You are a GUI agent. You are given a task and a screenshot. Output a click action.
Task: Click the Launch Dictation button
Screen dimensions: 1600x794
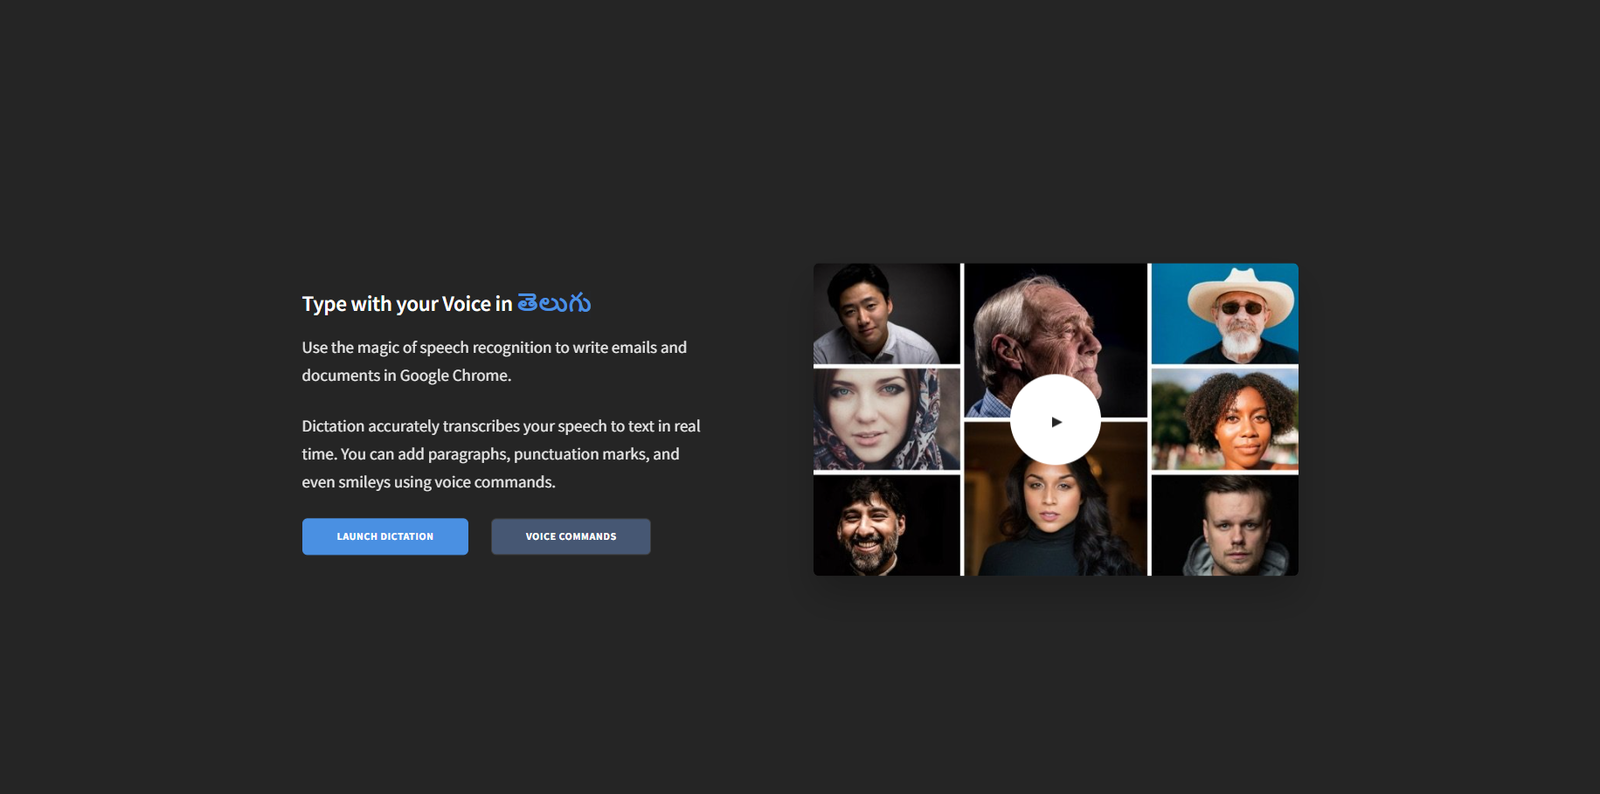tap(385, 537)
